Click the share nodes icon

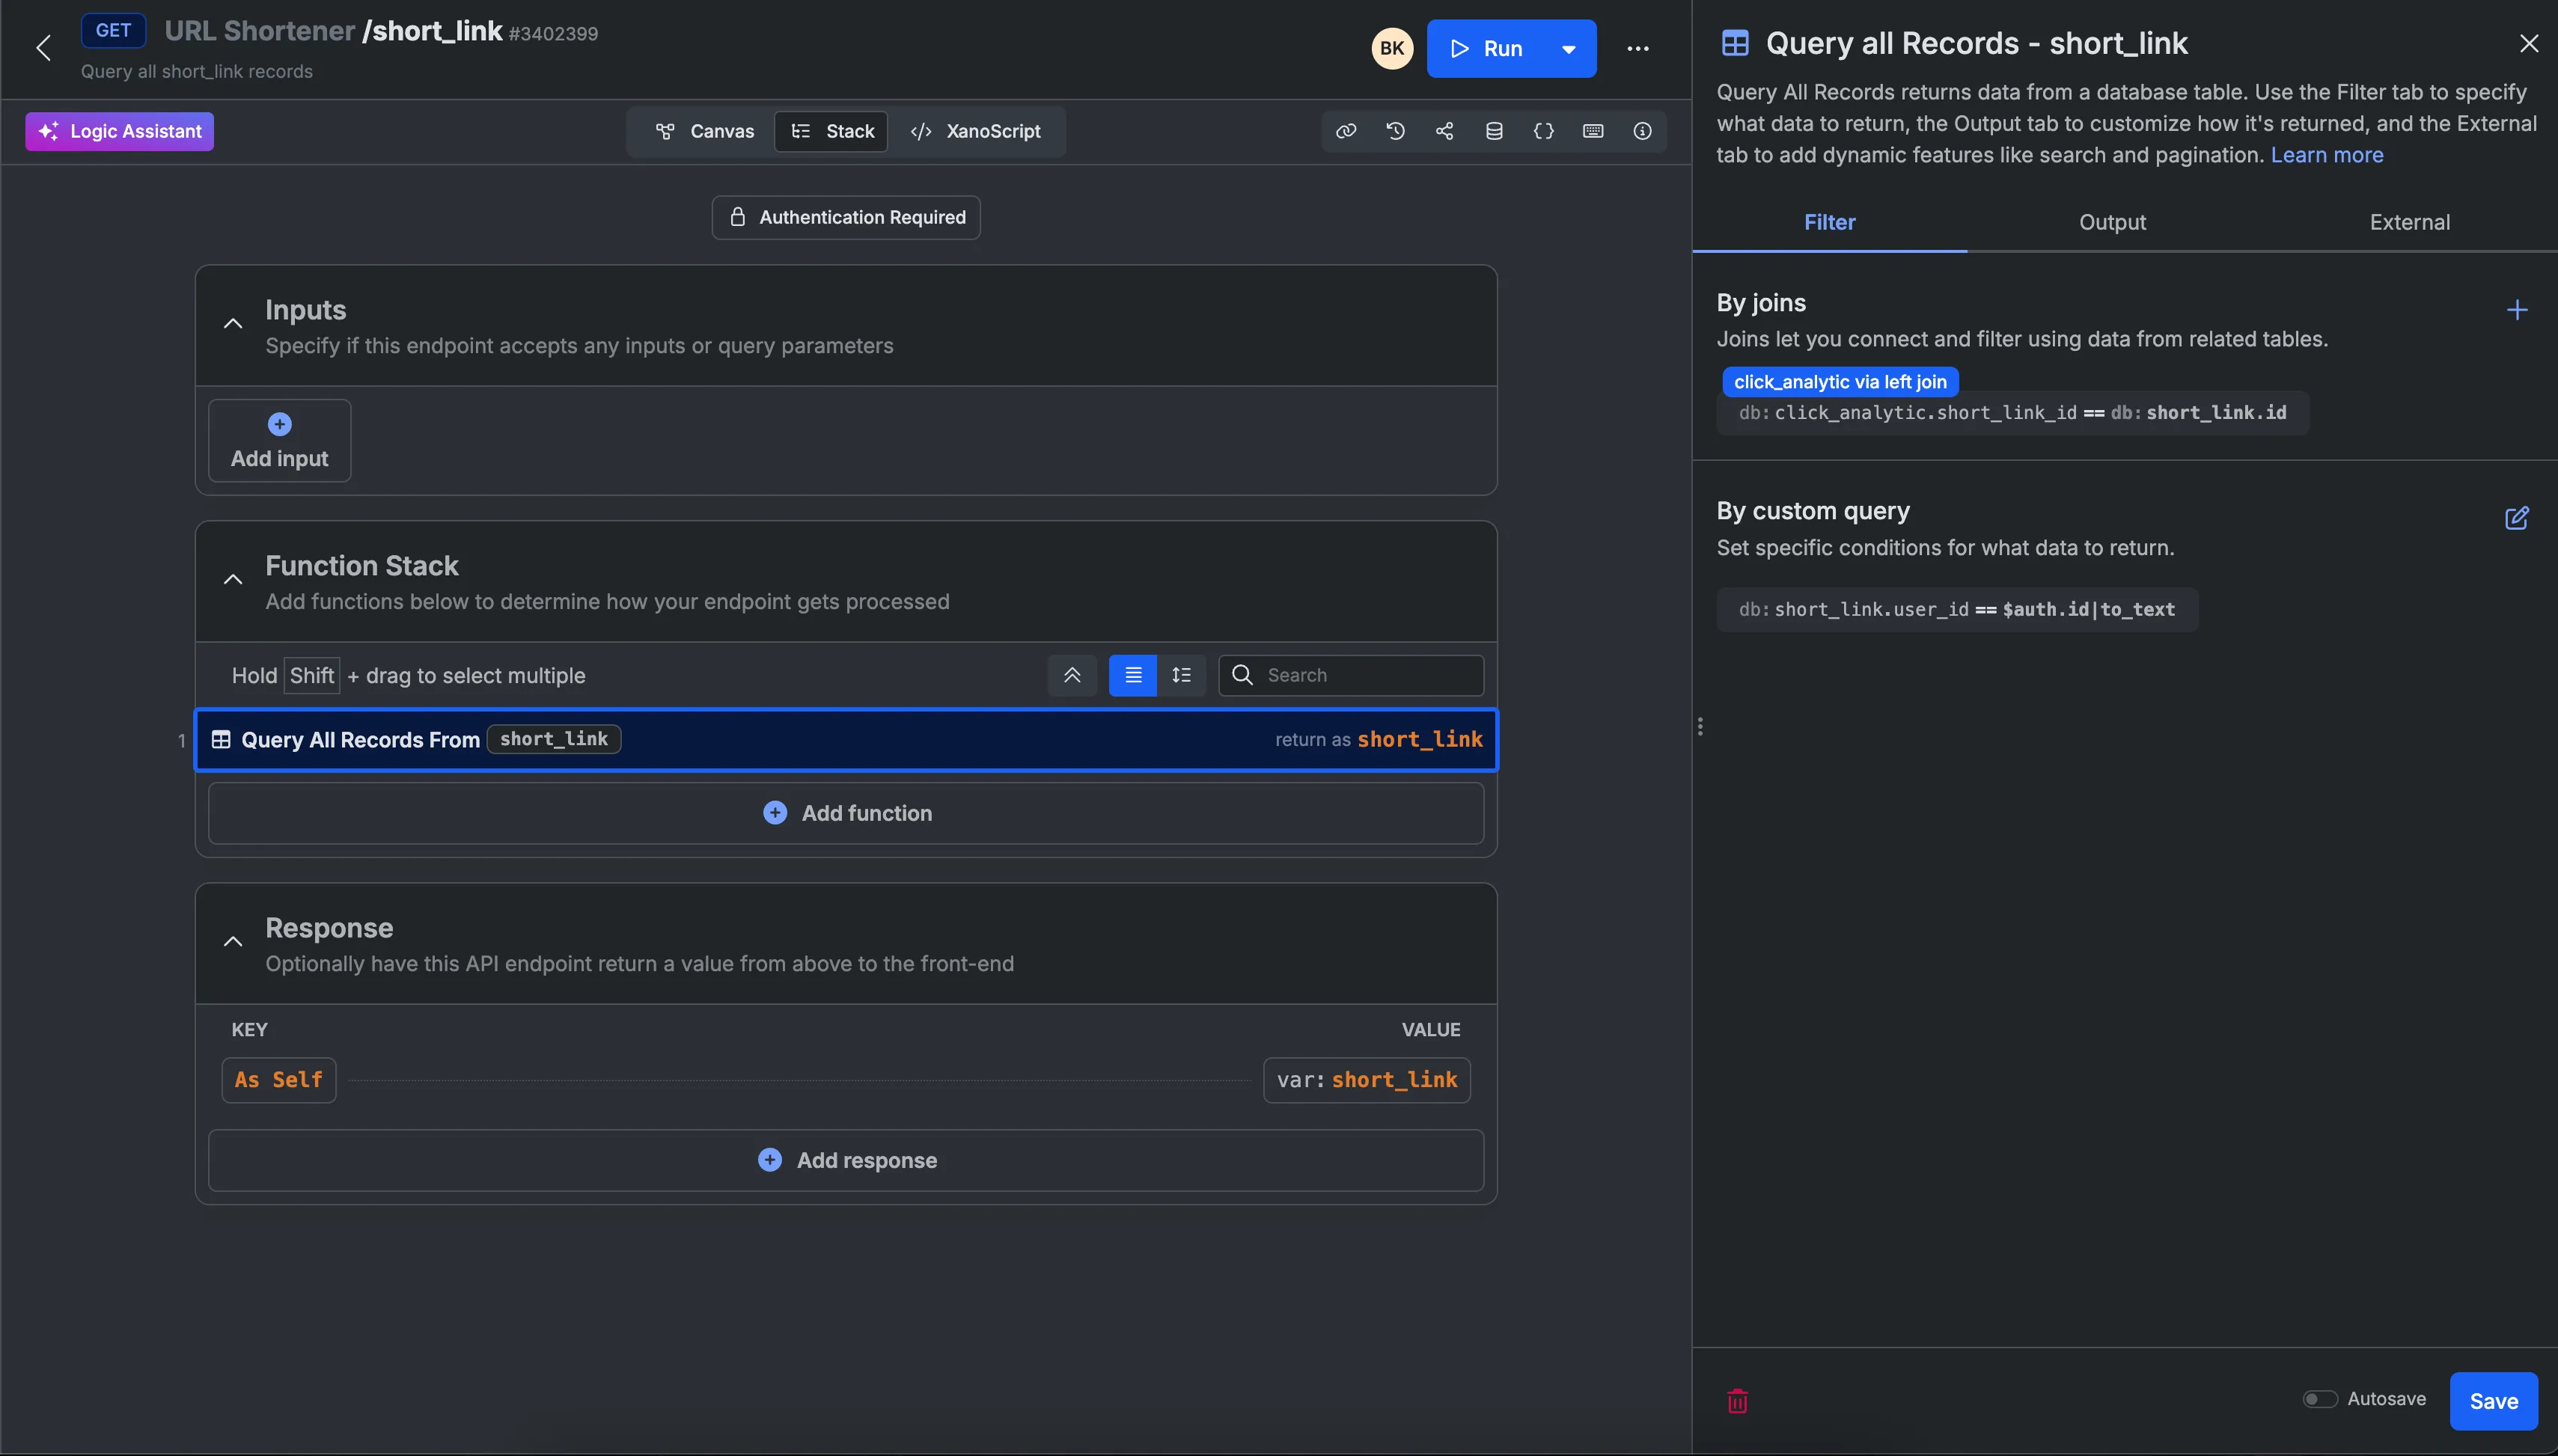[1444, 131]
